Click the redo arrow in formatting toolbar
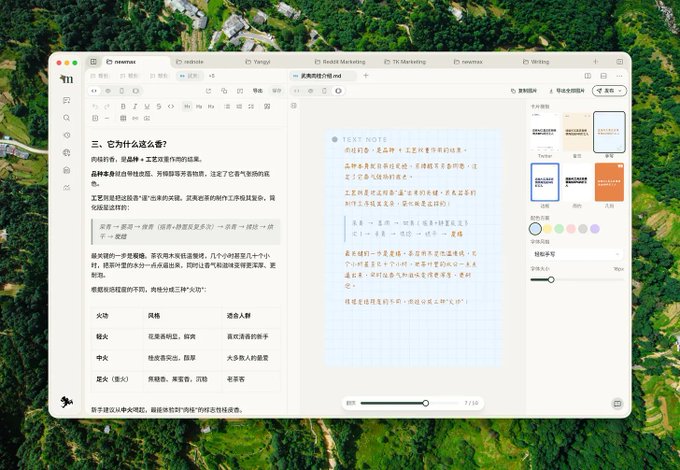 click(x=107, y=106)
